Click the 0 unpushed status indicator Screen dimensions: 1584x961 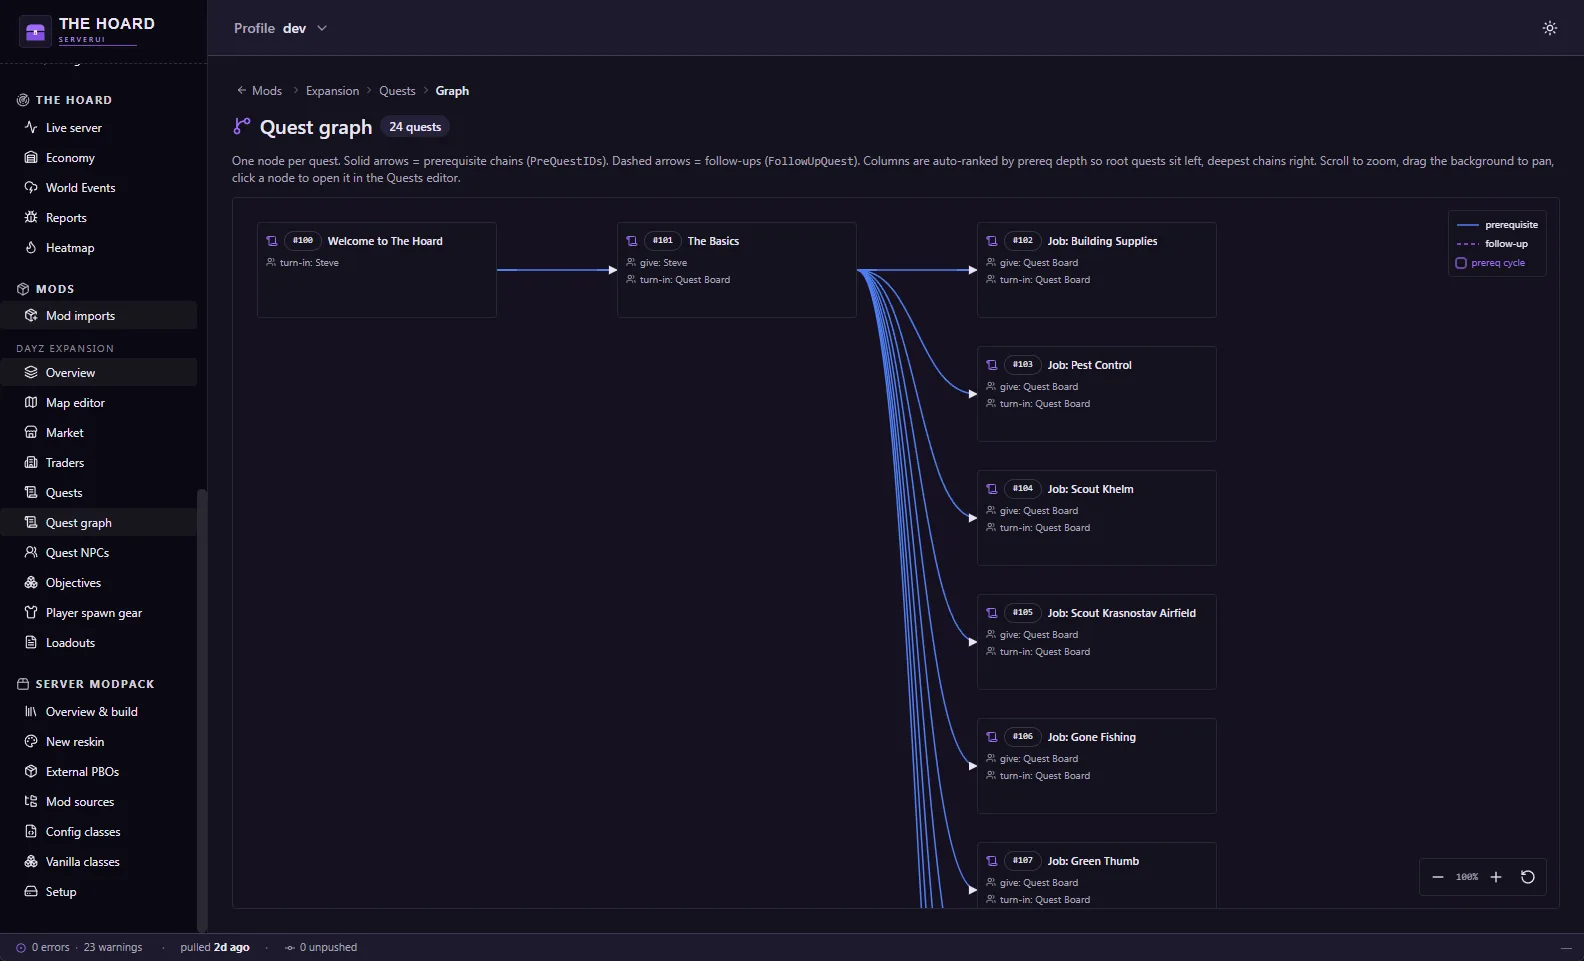pyautogui.click(x=321, y=948)
